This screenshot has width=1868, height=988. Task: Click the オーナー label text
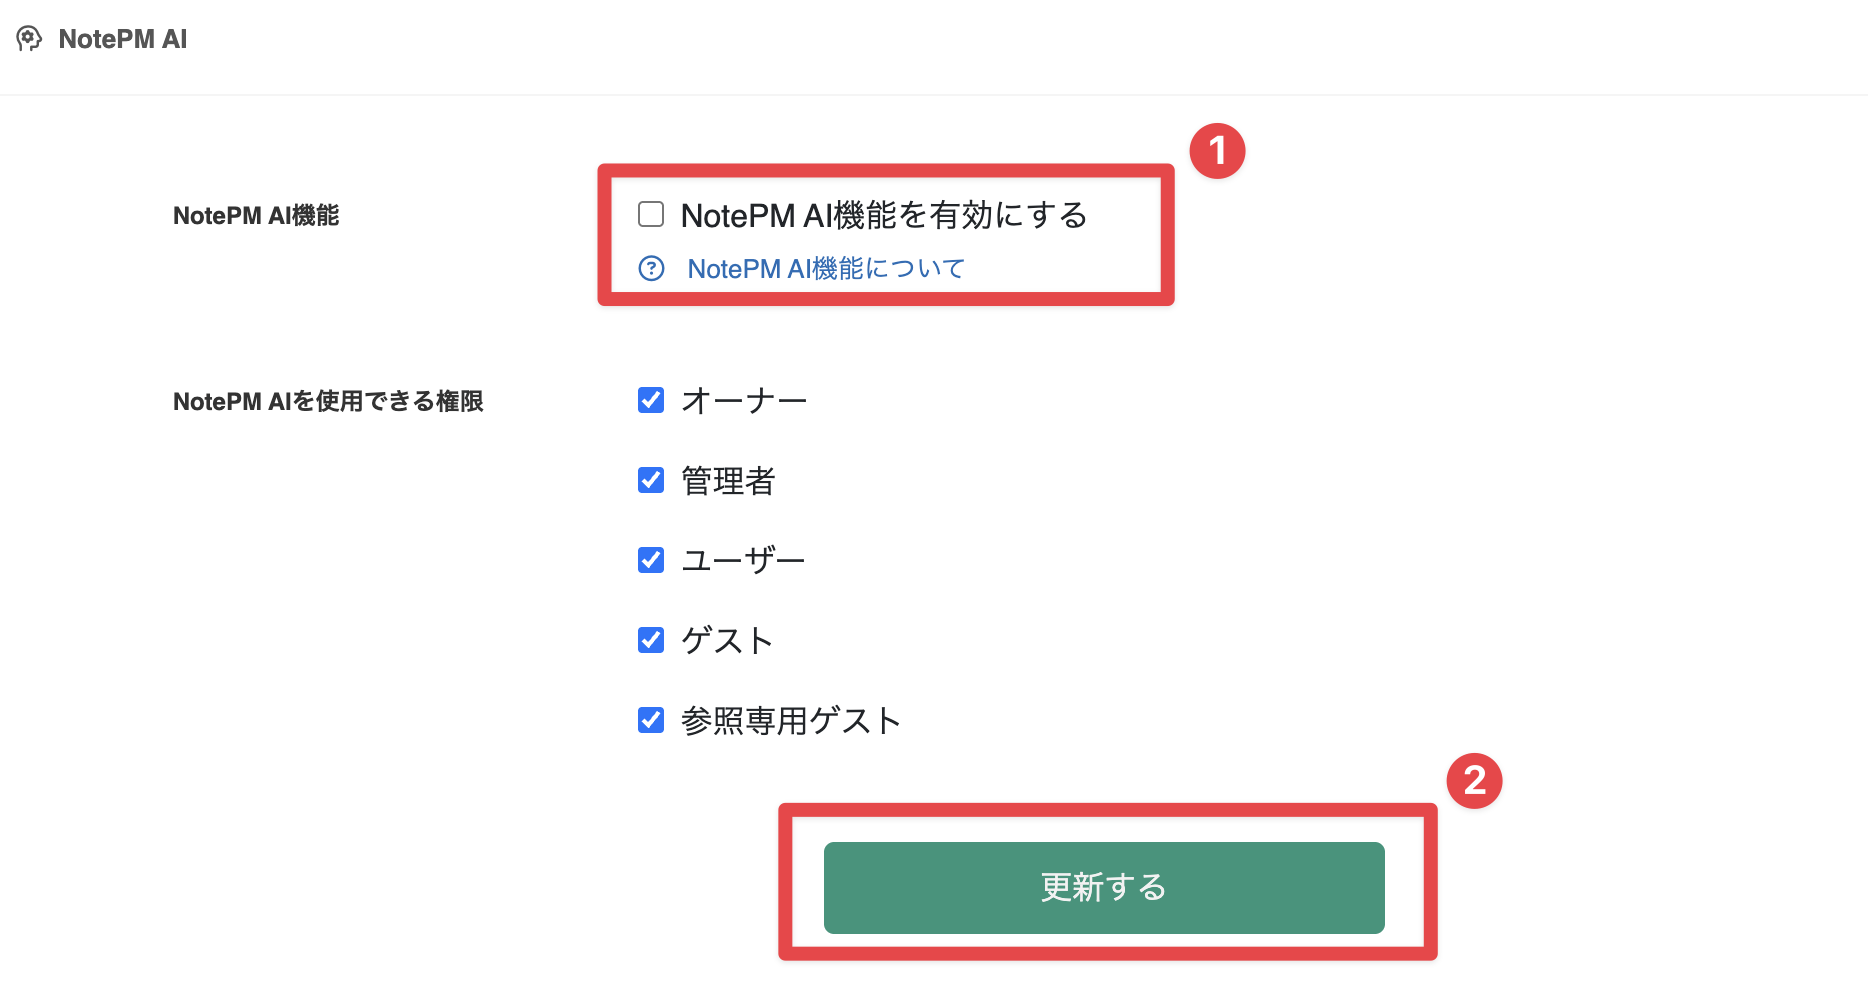[744, 401]
